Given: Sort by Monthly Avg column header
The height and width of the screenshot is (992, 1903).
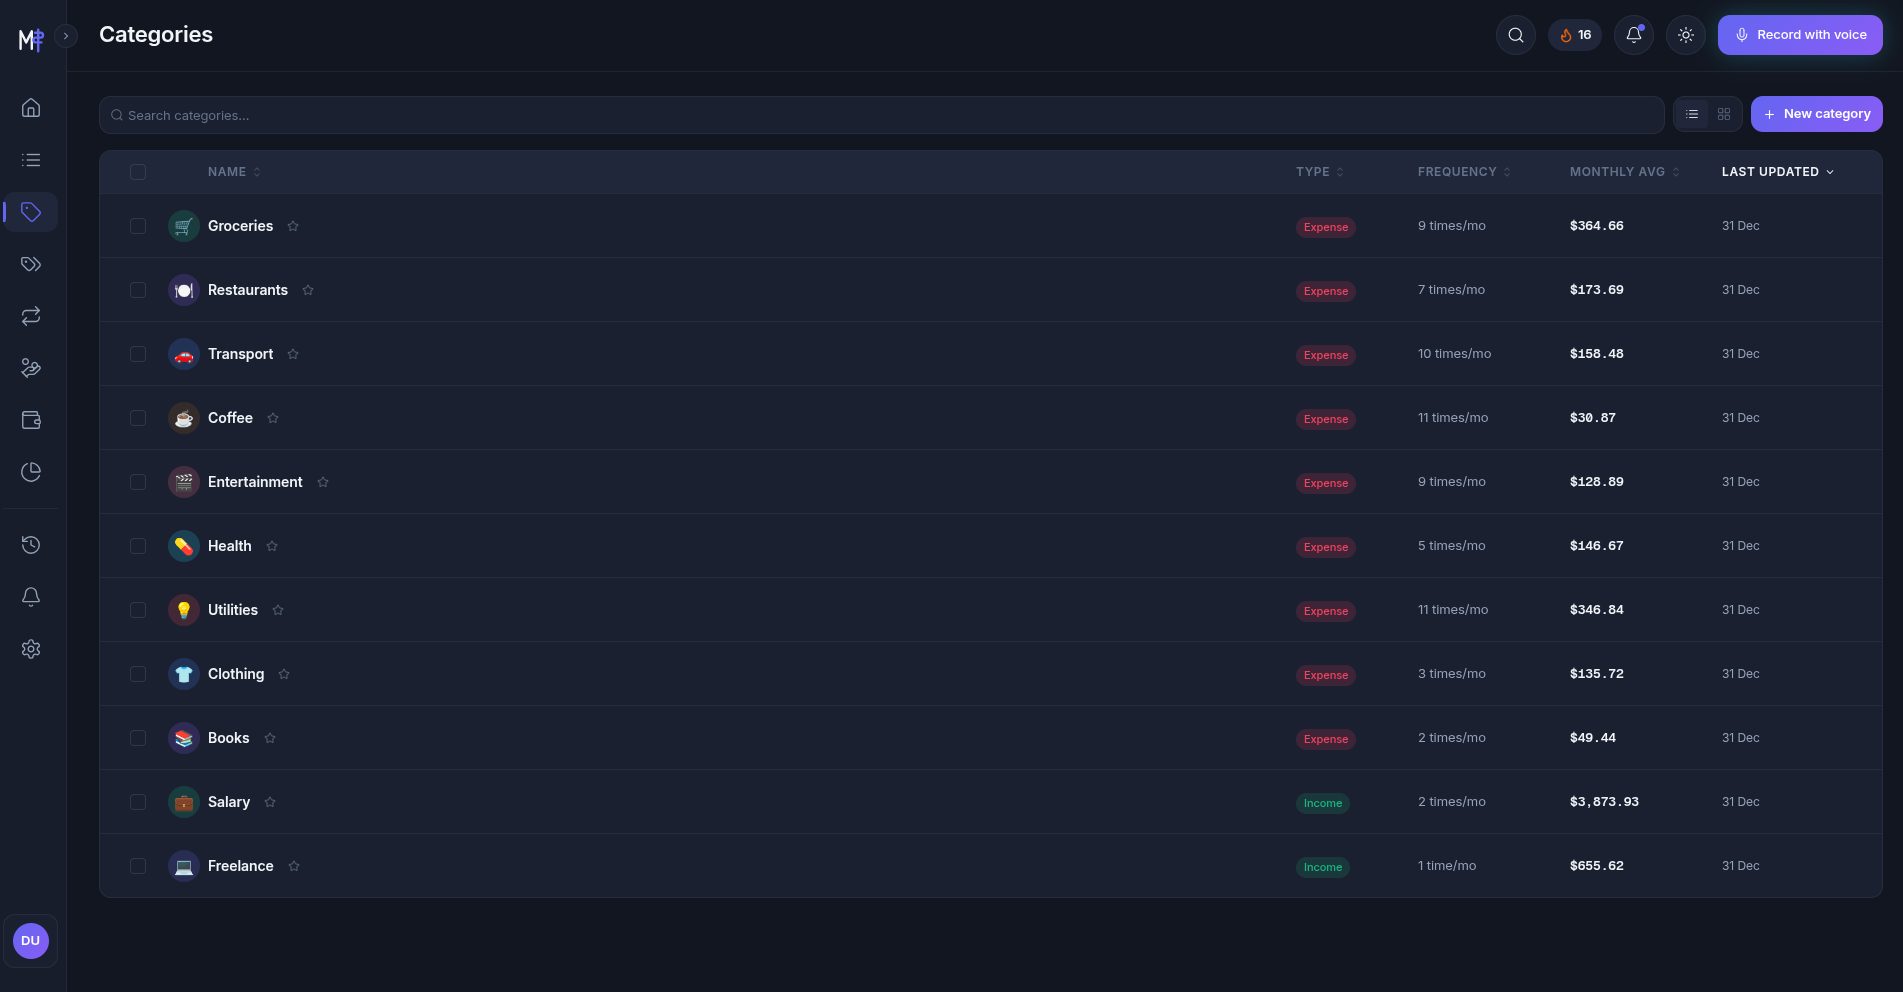Looking at the screenshot, I should [x=1624, y=172].
